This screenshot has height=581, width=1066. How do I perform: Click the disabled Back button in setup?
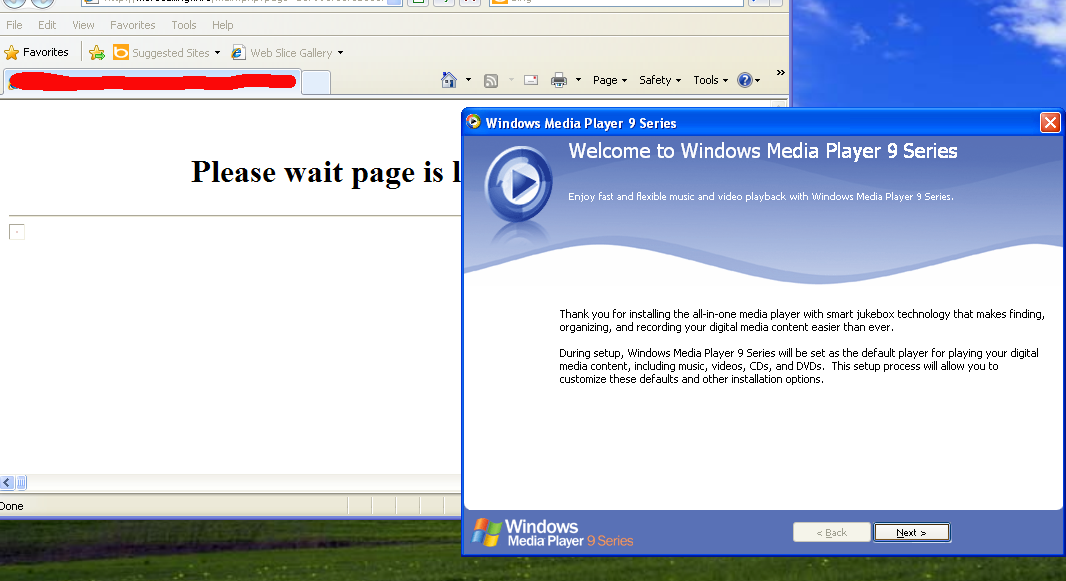(x=831, y=532)
